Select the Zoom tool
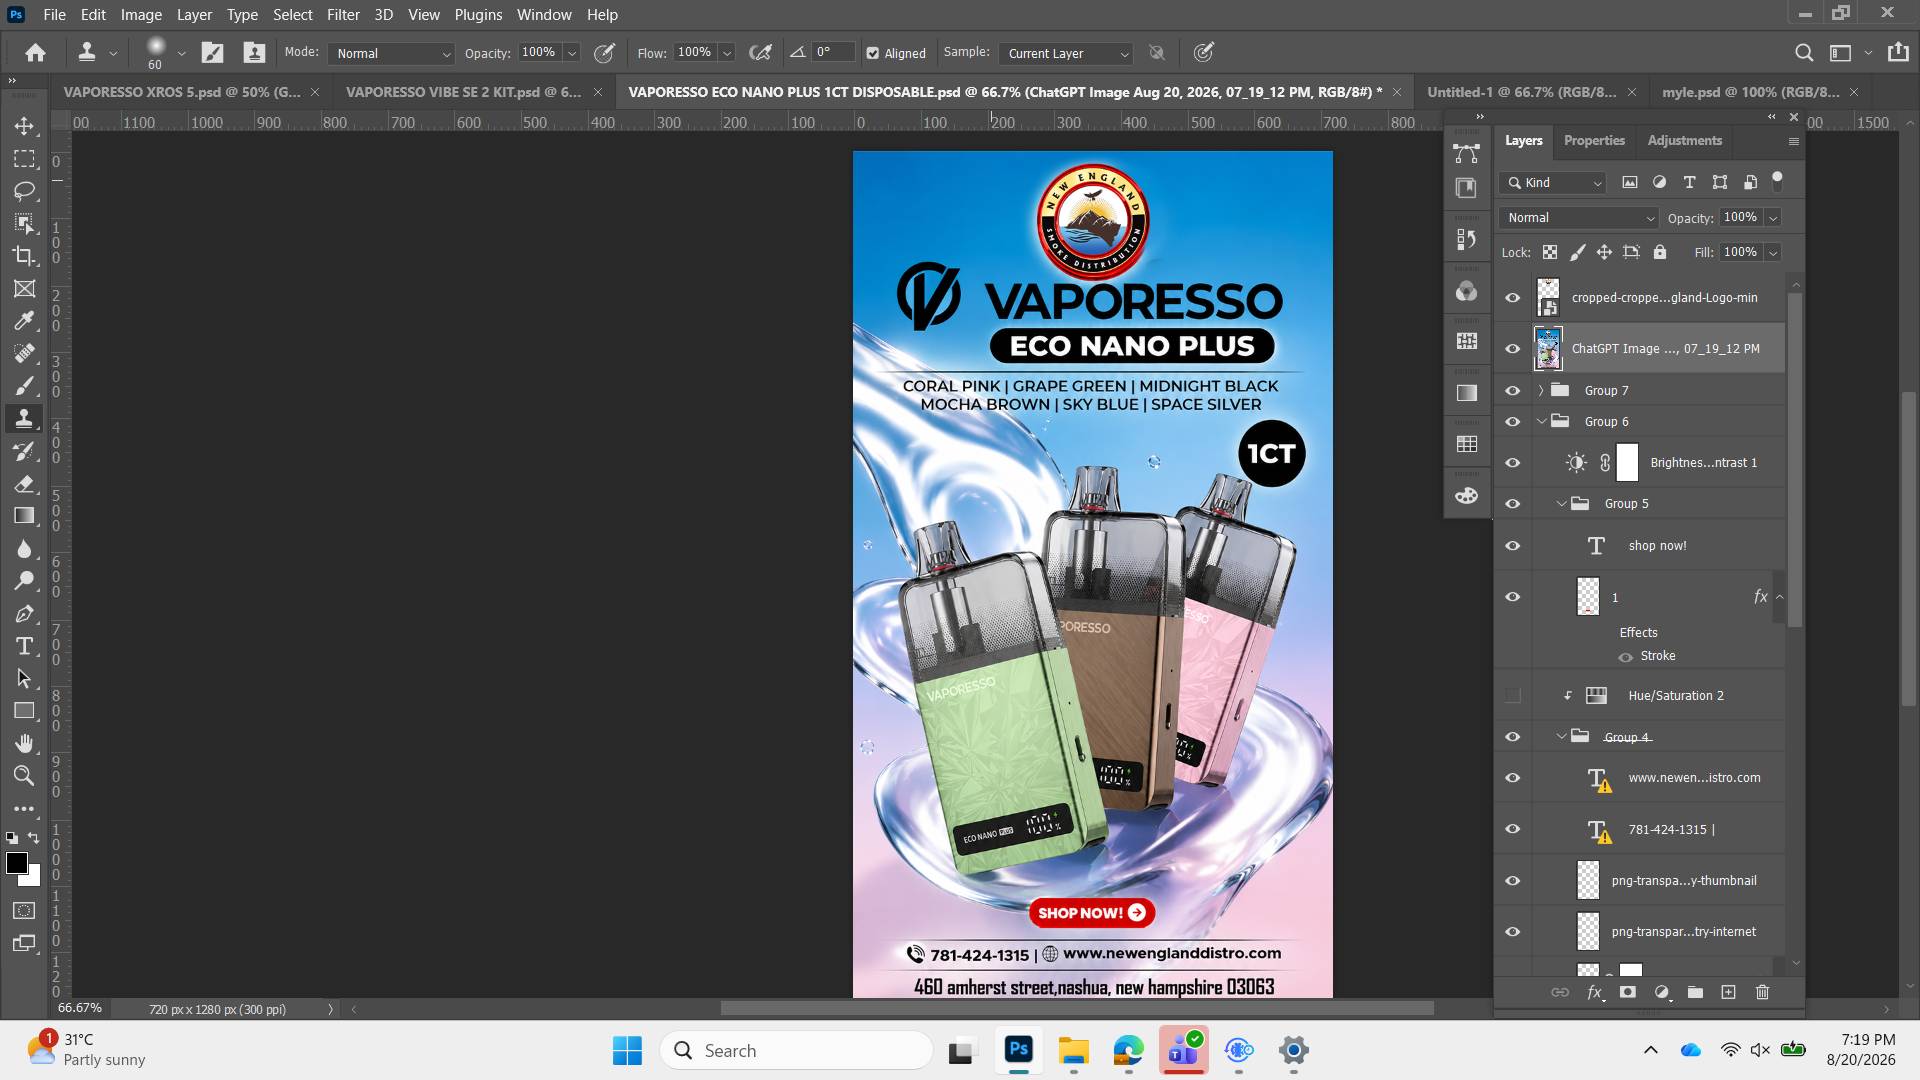This screenshot has height=1080, width=1920. (x=24, y=775)
